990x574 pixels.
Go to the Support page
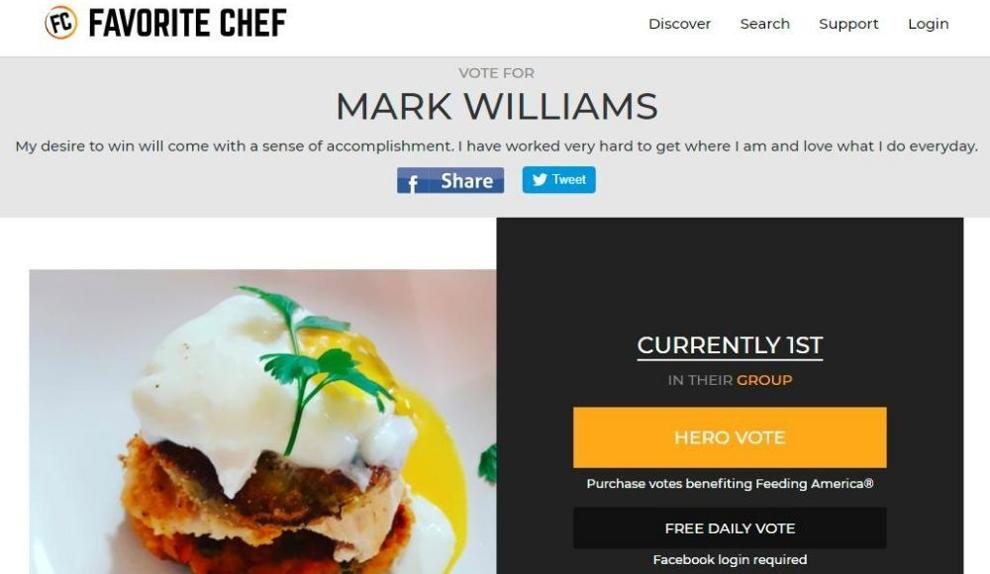click(849, 24)
